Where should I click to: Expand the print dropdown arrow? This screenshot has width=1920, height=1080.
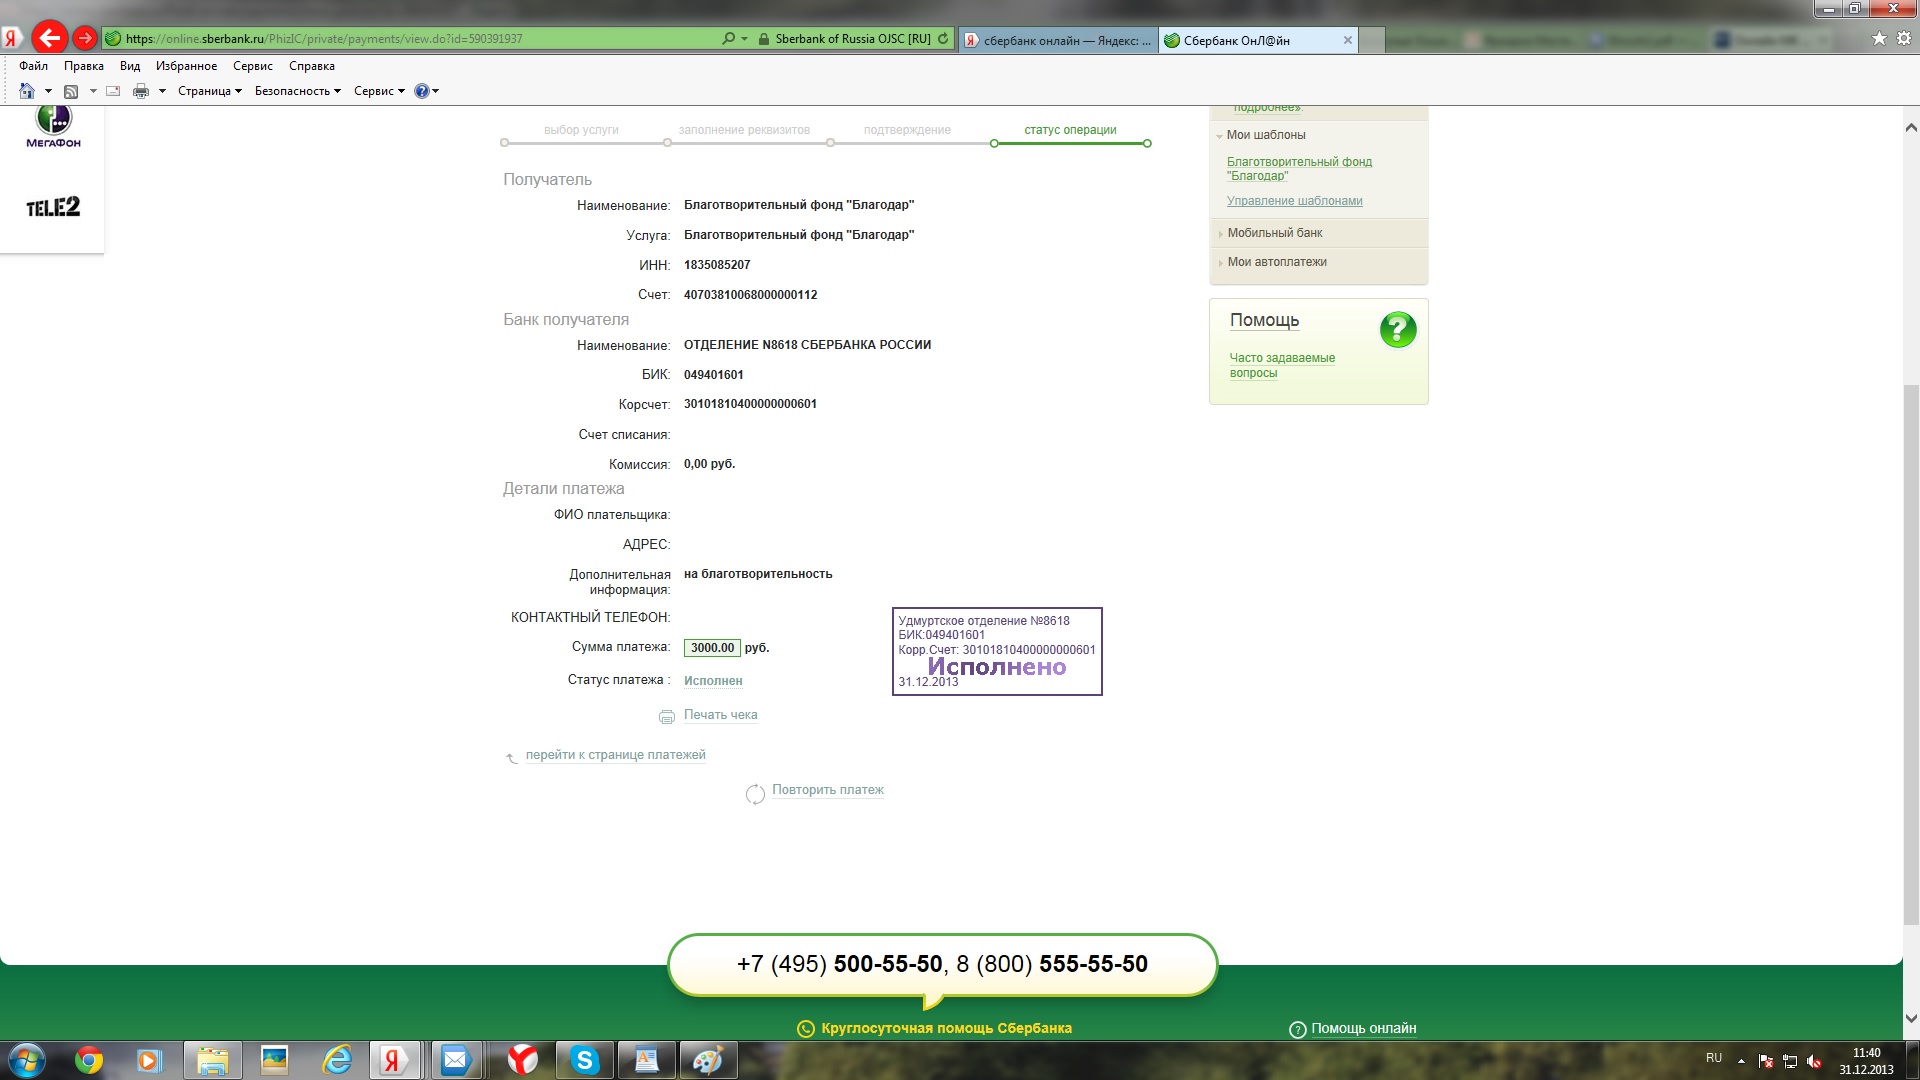[x=162, y=91]
